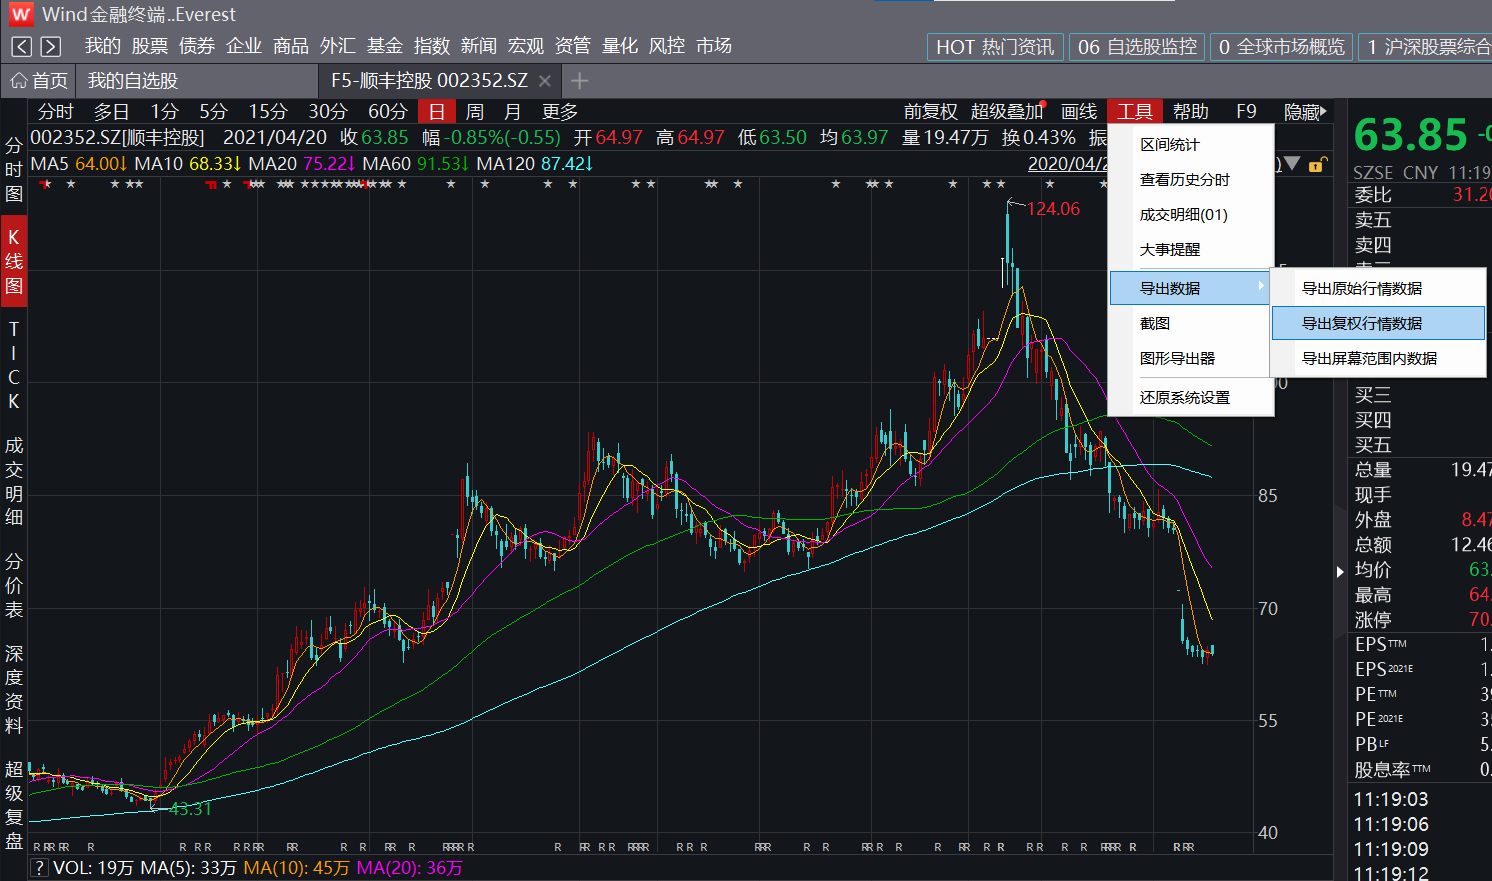Click the 1 沪深股票综合 button
This screenshot has height=881, width=1492.
tap(1426, 47)
